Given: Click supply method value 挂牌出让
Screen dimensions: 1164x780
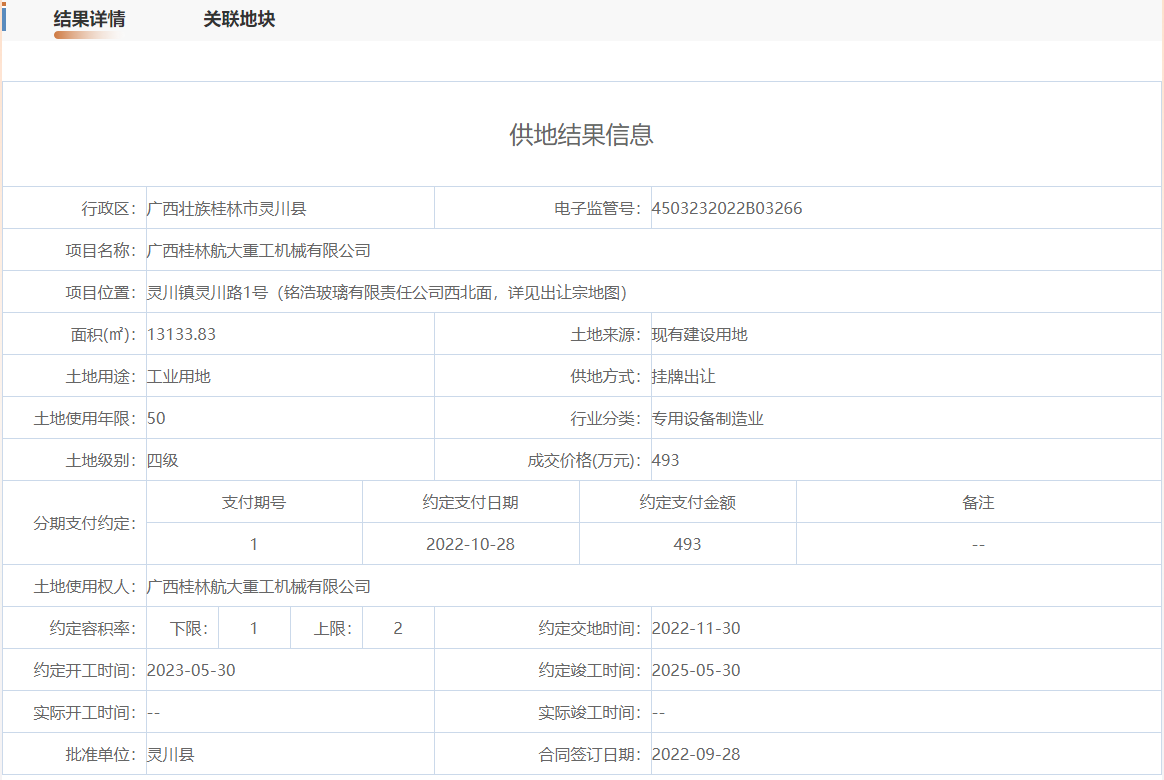Looking at the screenshot, I should (683, 377).
